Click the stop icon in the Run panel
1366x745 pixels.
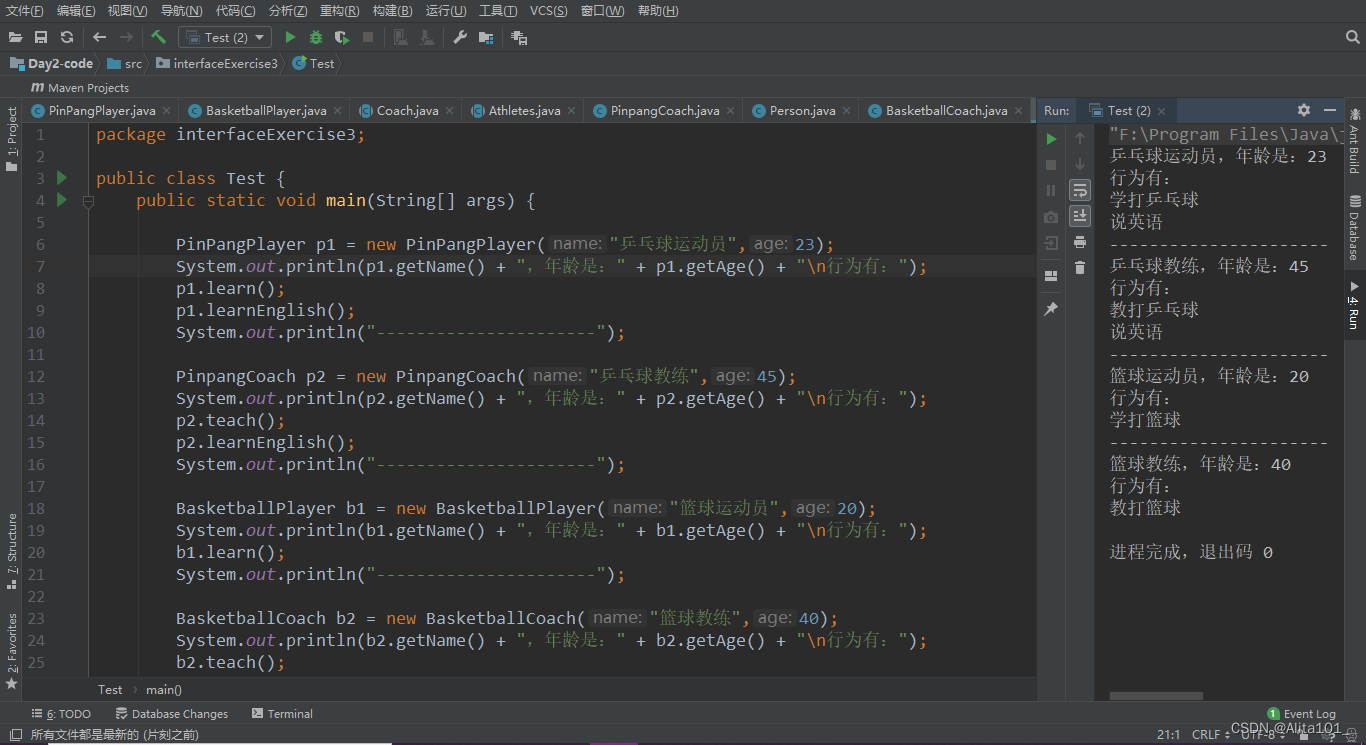pos(1051,164)
